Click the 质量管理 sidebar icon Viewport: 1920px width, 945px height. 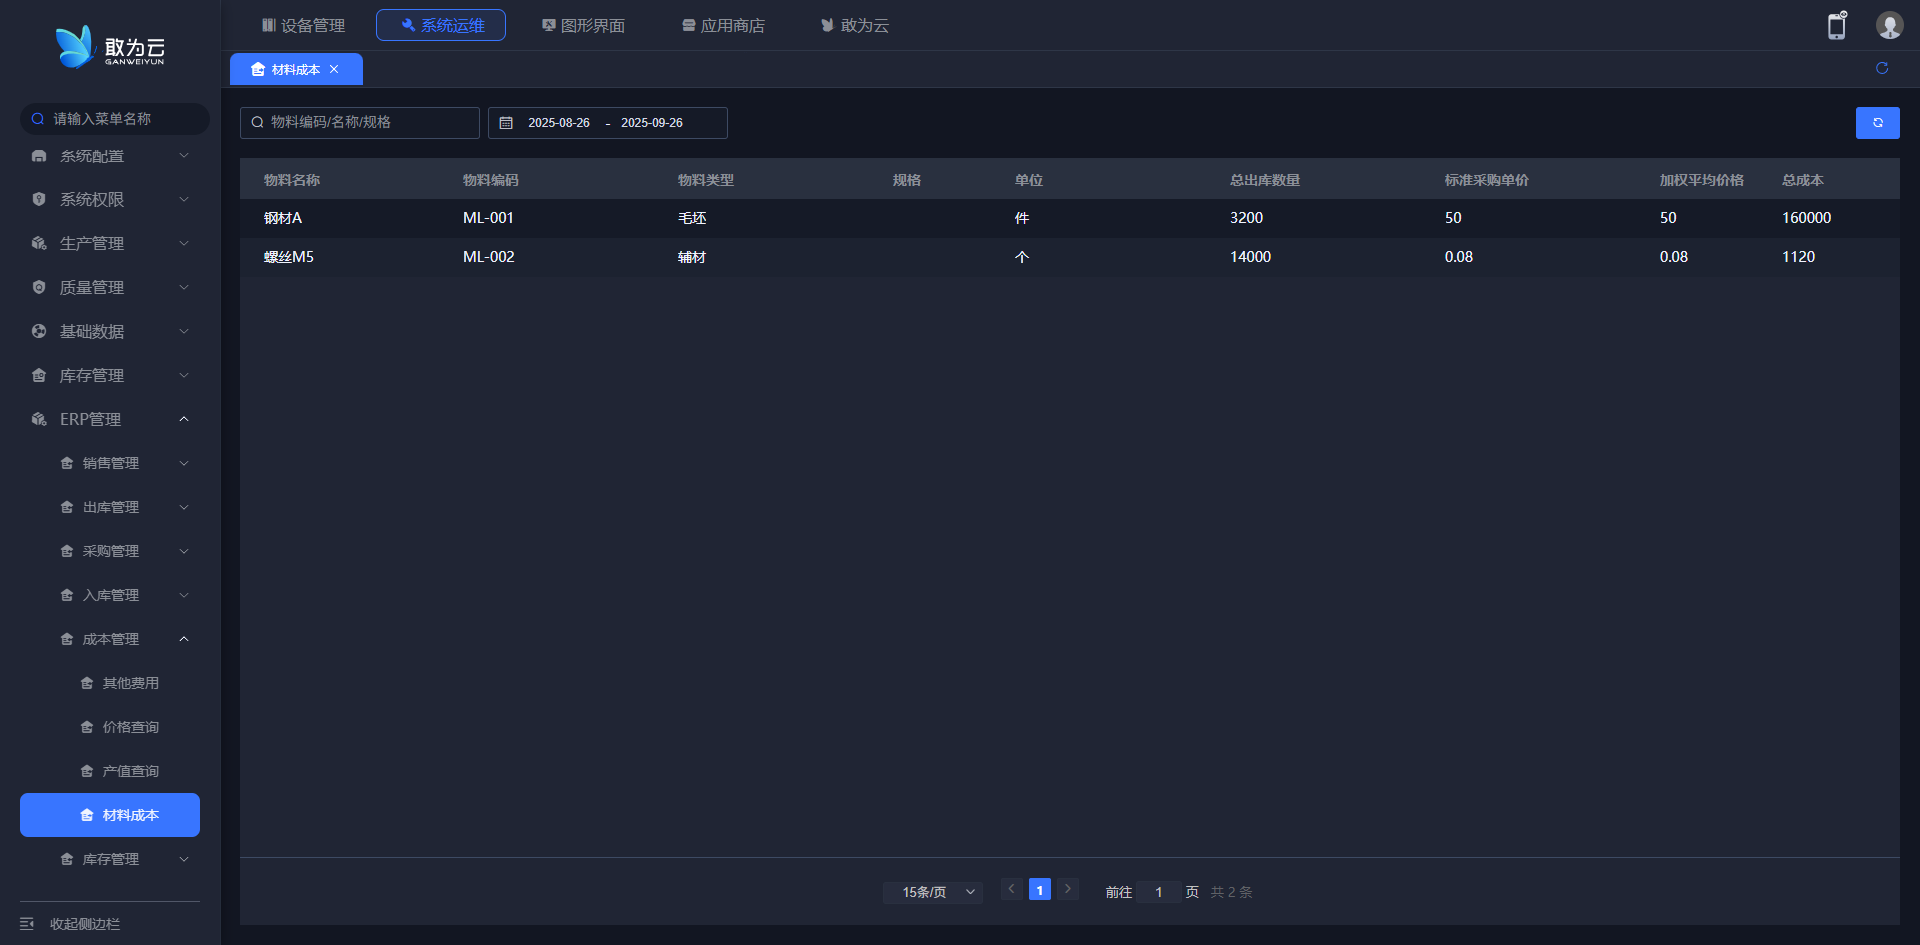(39, 287)
